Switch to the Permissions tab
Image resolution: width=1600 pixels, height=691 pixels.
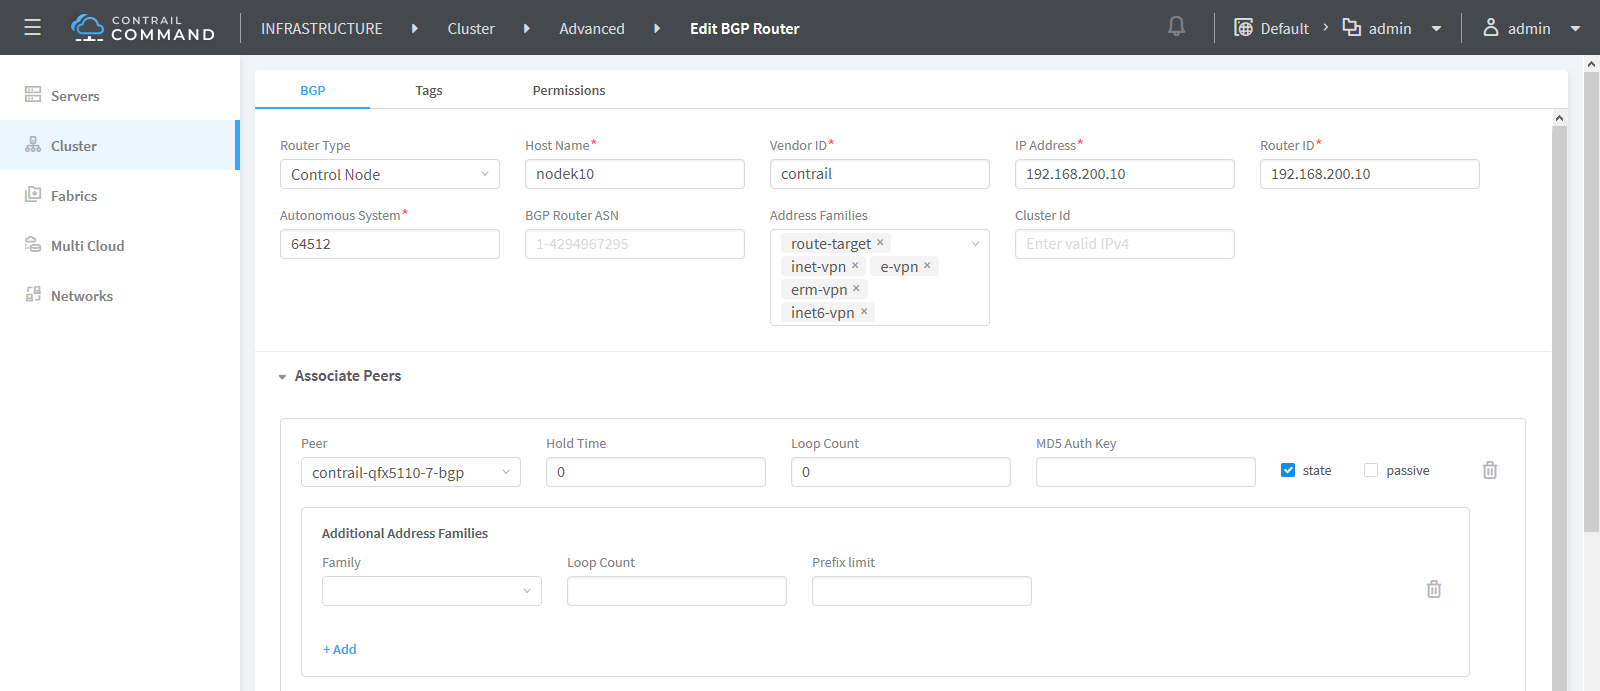point(568,90)
